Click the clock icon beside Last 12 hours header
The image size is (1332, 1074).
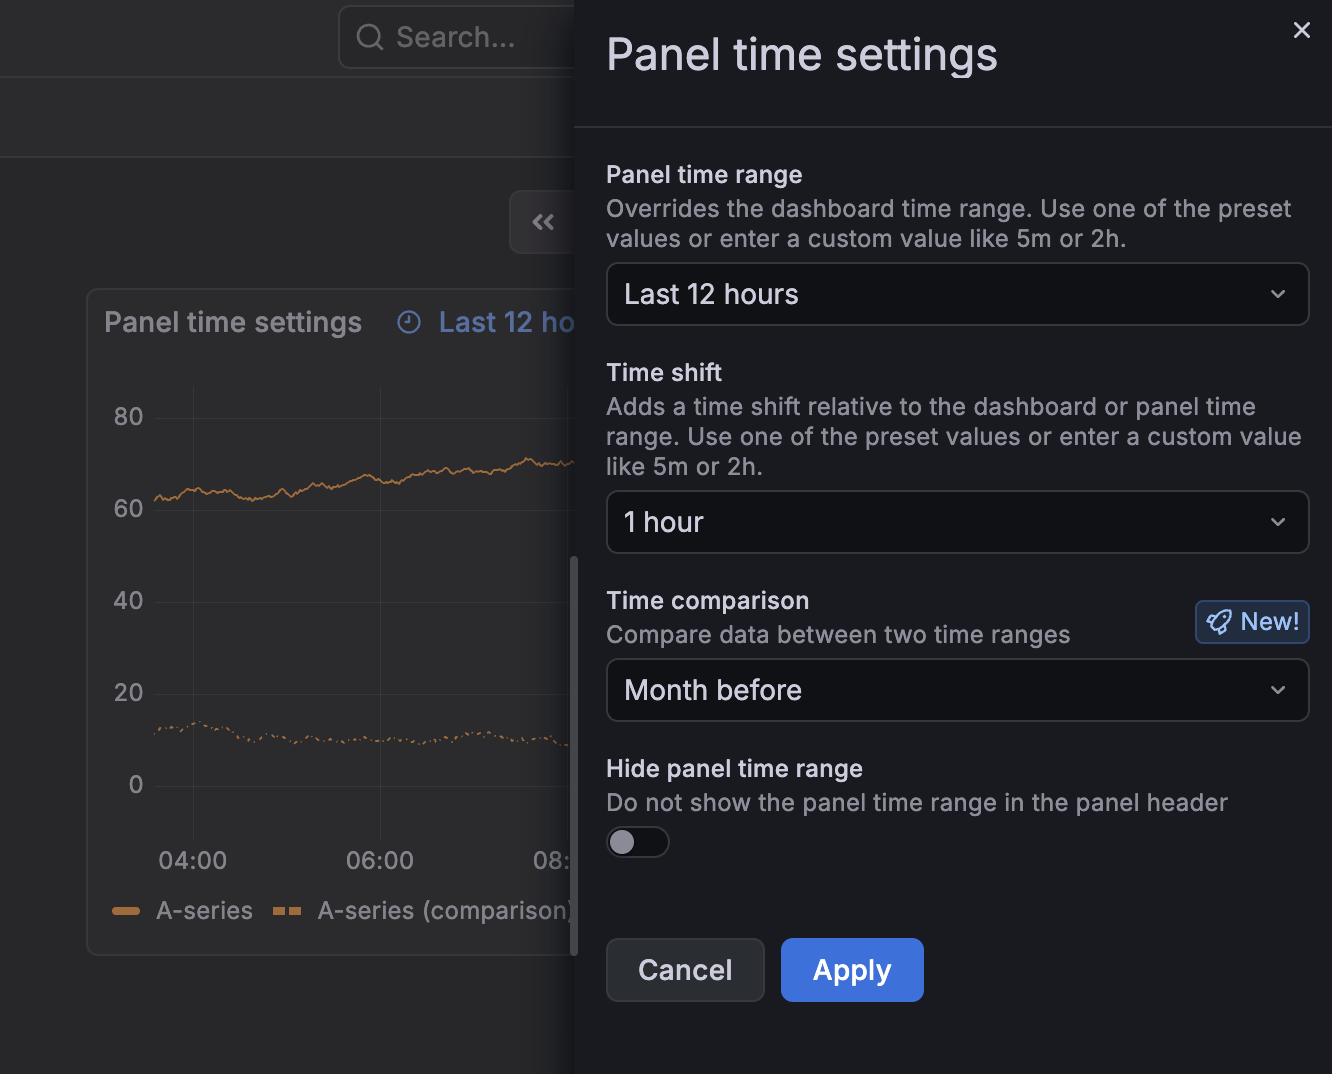(408, 322)
